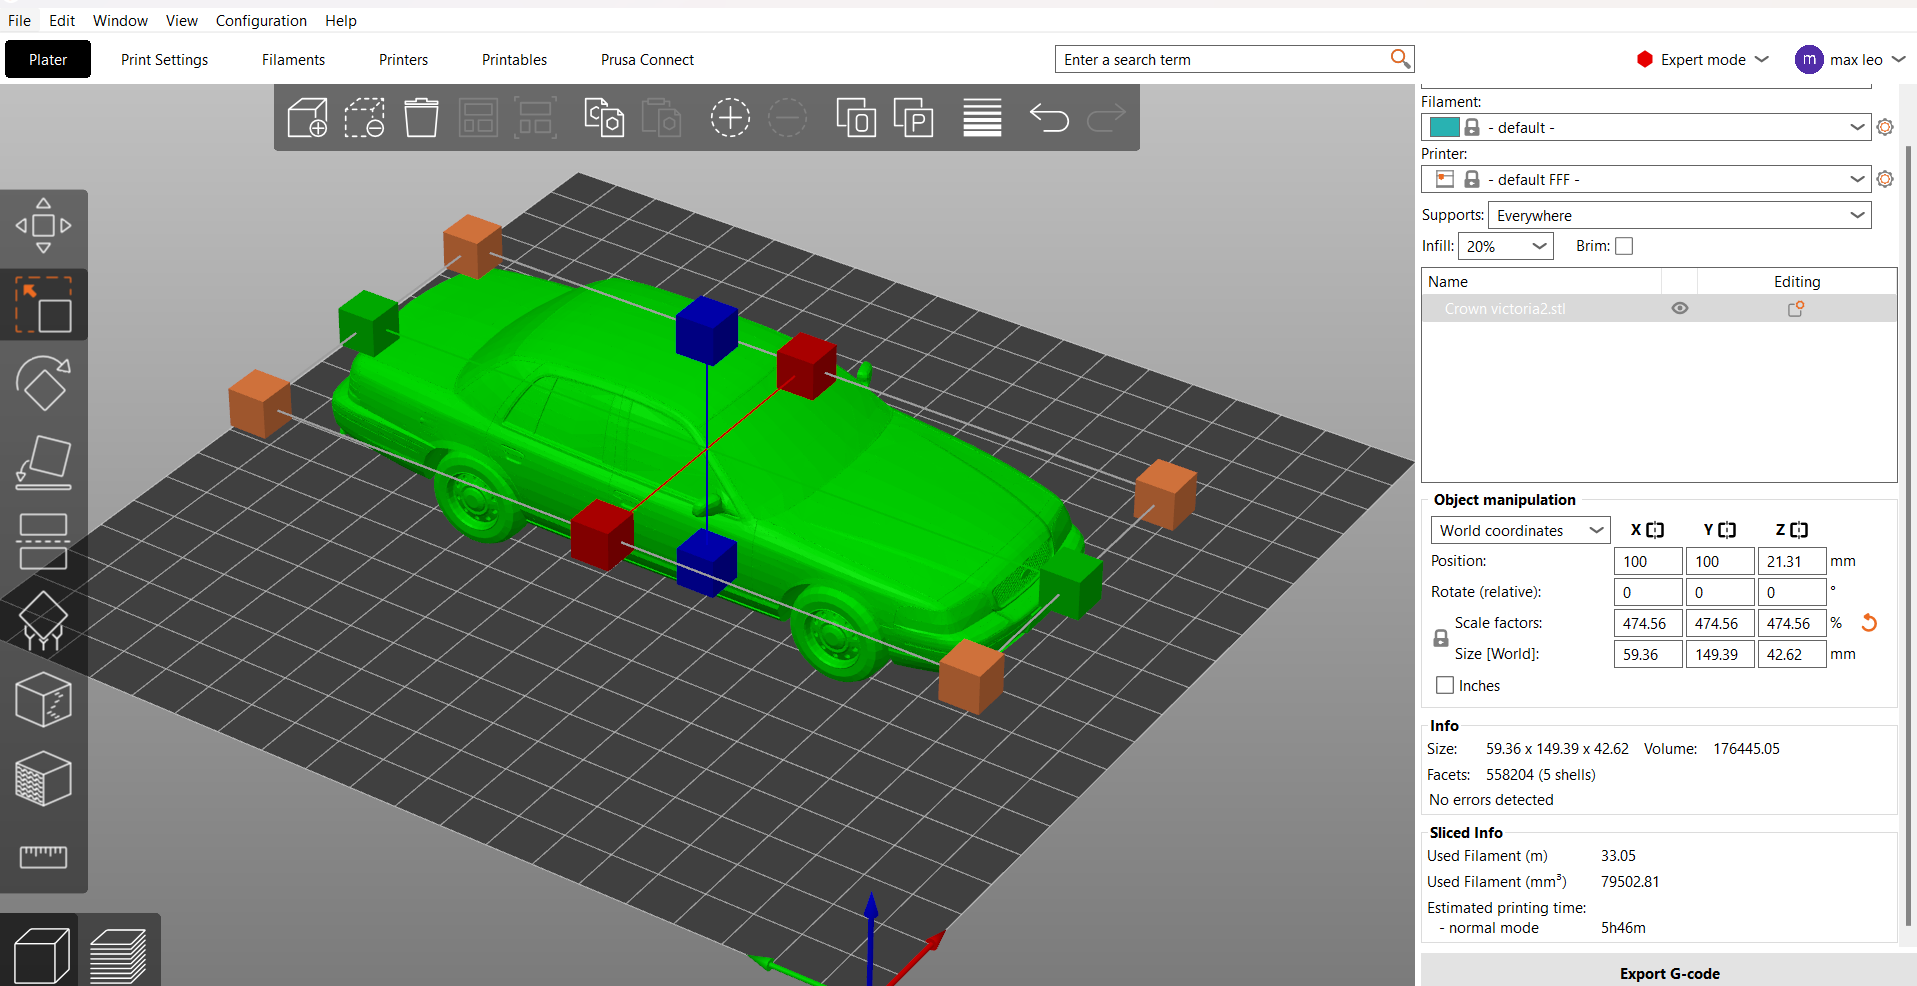Click the Undo arrow icon
This screenshot has height=986, width=1917.
click(1049, 118)
